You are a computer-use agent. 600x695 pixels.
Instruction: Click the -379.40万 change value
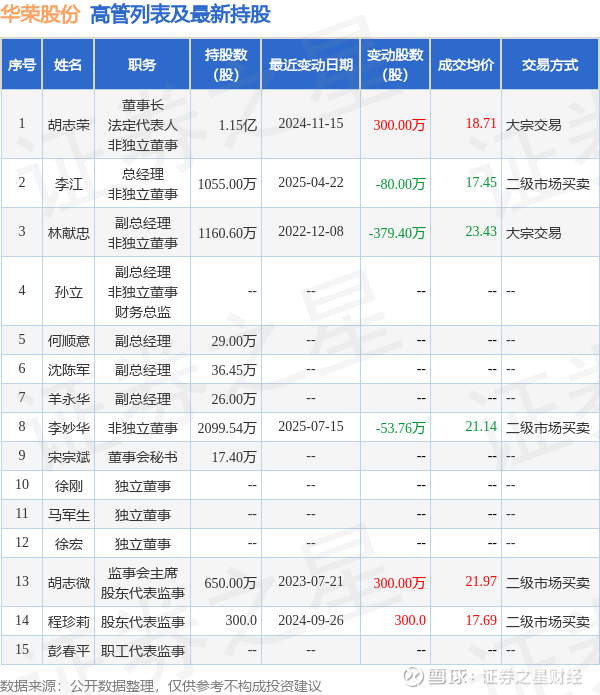[397, 233]
